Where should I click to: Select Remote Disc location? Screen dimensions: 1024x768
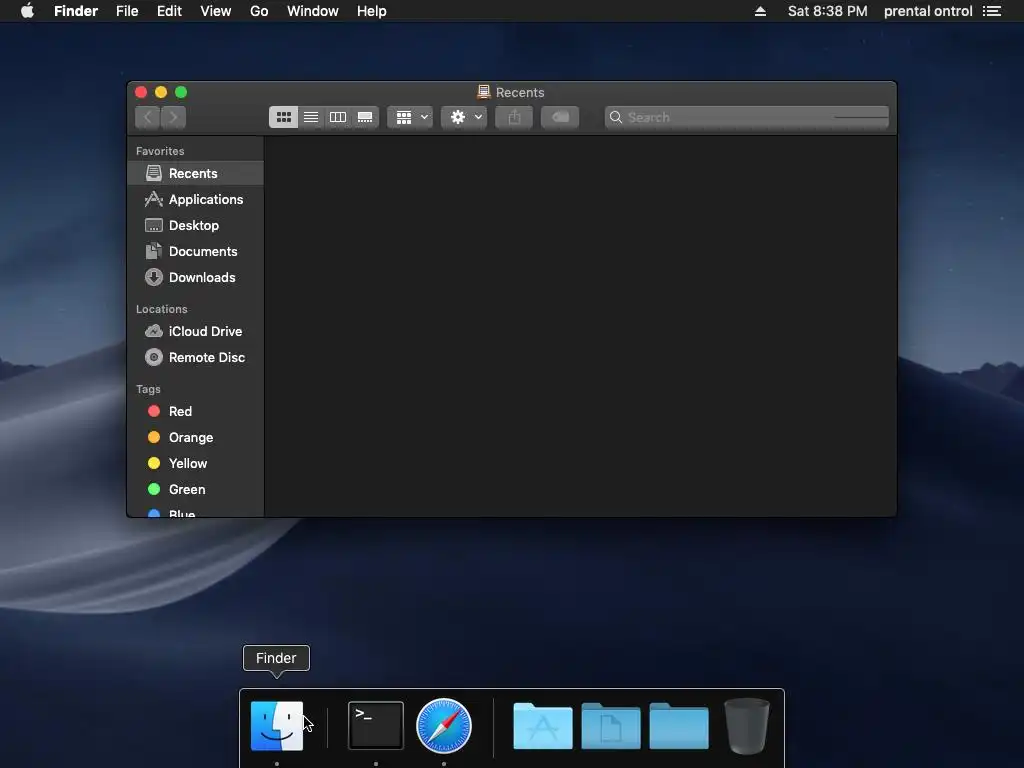(195, 357)
